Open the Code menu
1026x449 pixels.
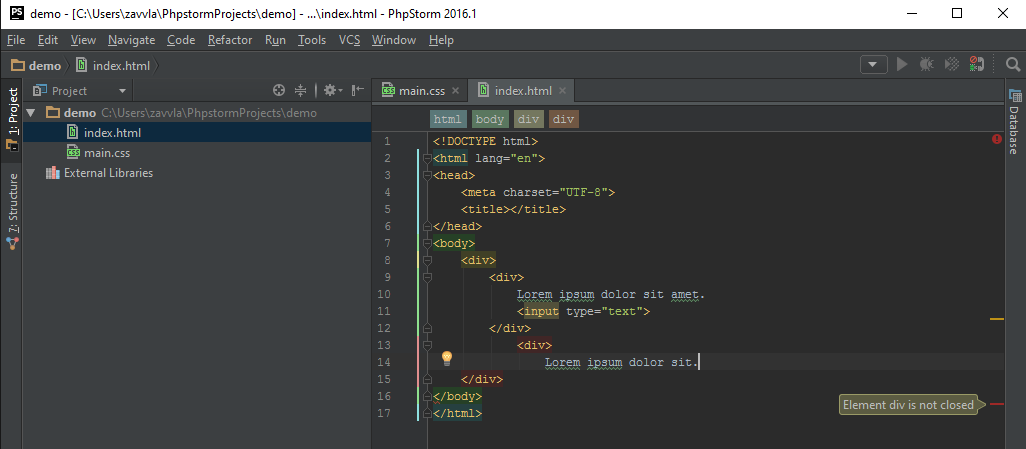[x=181, y=40]
